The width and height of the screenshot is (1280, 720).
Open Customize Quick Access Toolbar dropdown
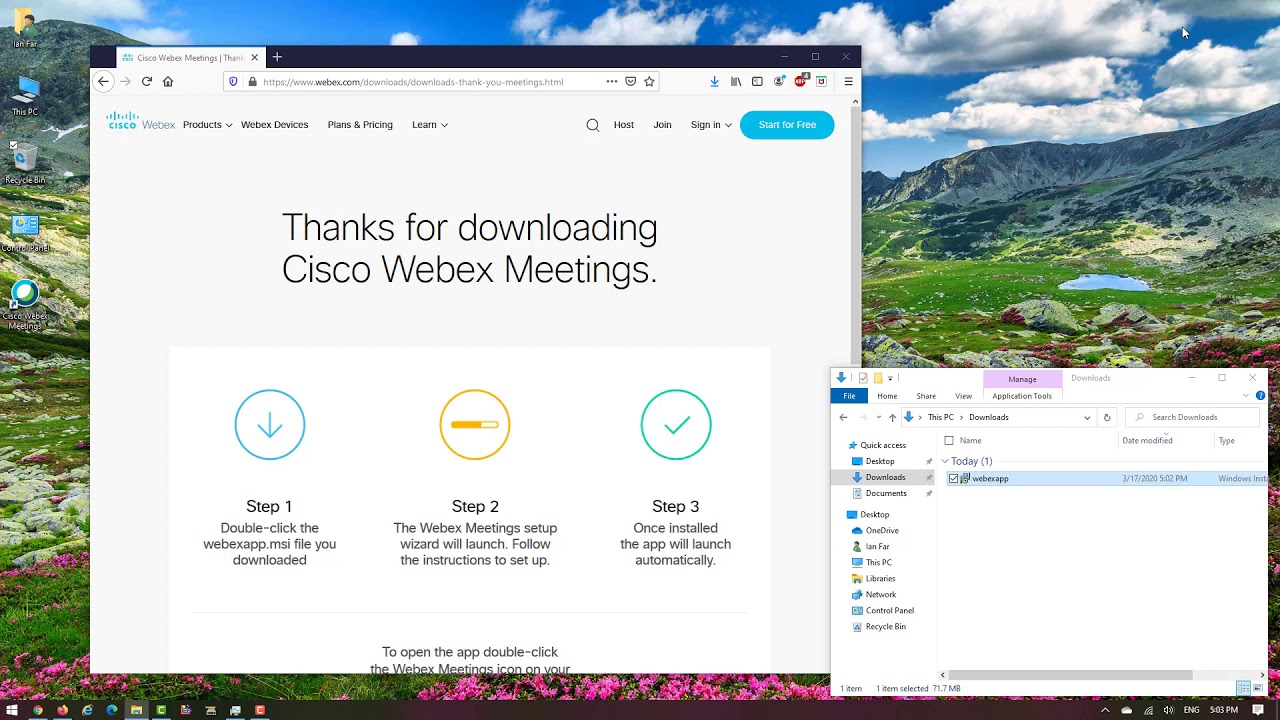pos(890,378)
